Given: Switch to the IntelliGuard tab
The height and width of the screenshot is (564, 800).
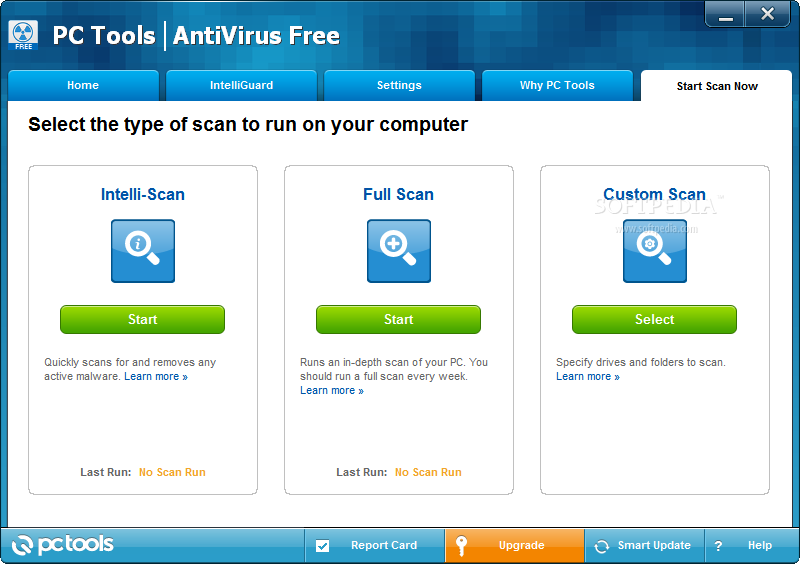Looking at the screenshot, I should [x=241, y=86].
